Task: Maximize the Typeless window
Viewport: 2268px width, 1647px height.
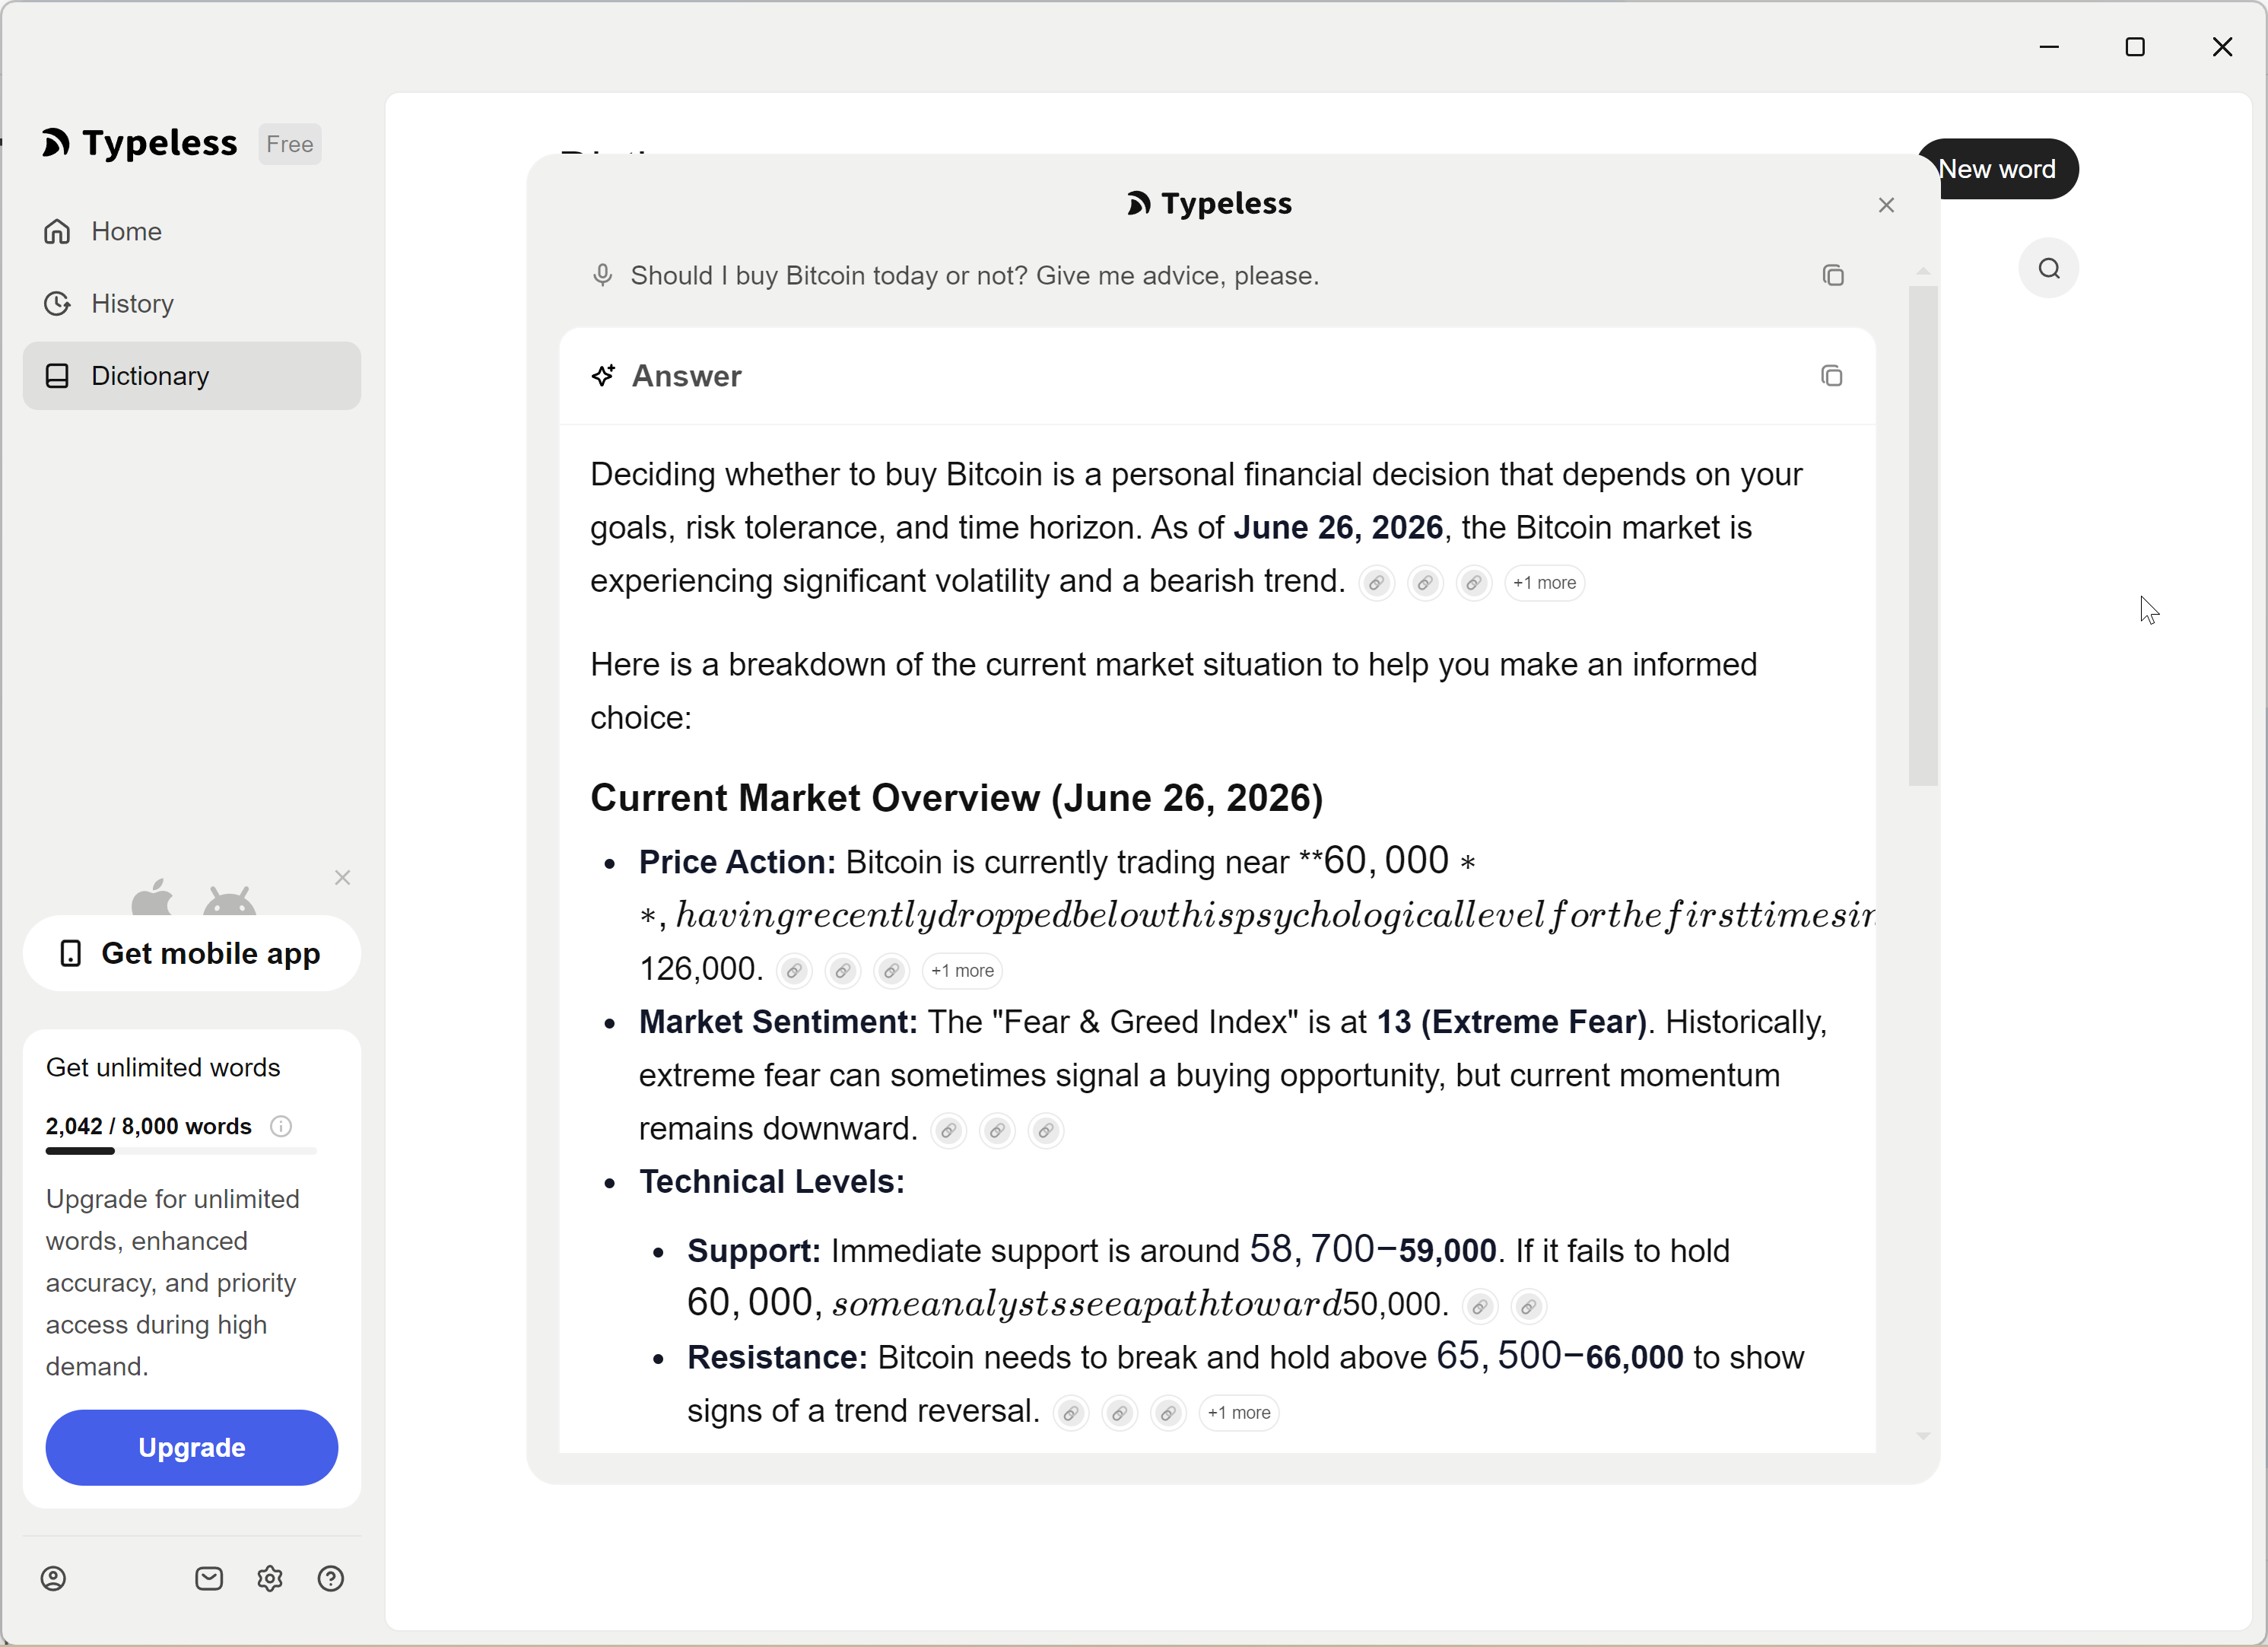Action: pos(2135,47)
